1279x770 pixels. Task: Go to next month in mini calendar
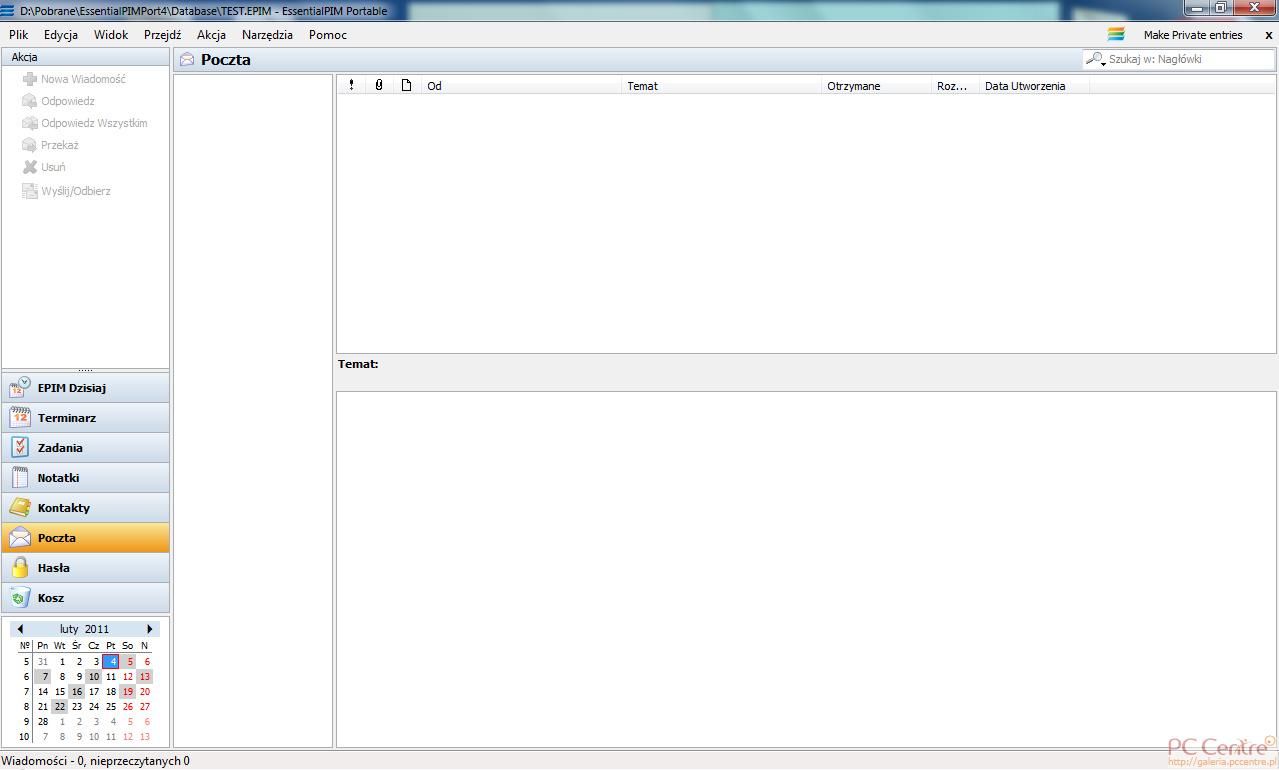150,629
